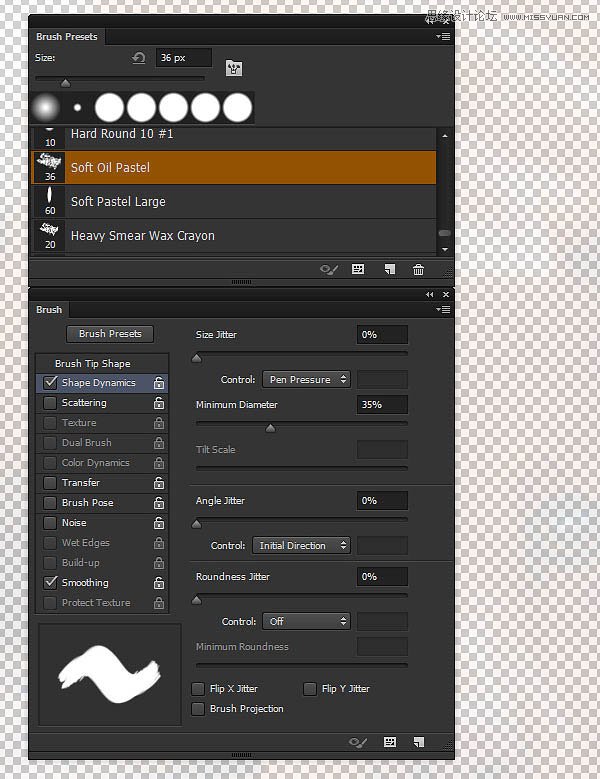The height and width of the screenshot is (779, 600).
Task: Toggle lock icon for Dual Brush
Action: point(158,443)
